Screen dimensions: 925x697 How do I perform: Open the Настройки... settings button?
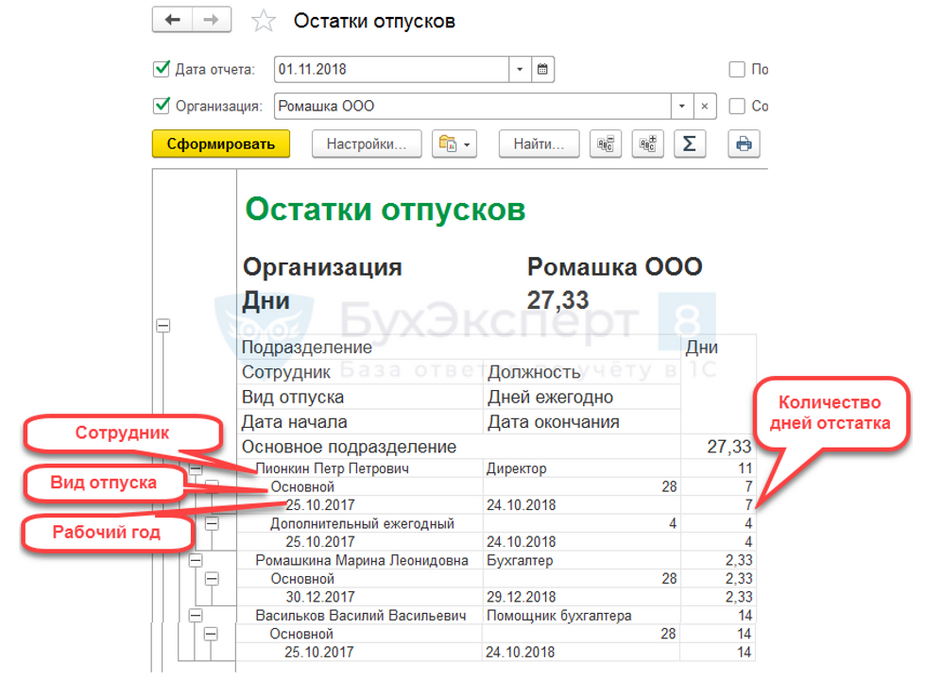coord(367,144)
